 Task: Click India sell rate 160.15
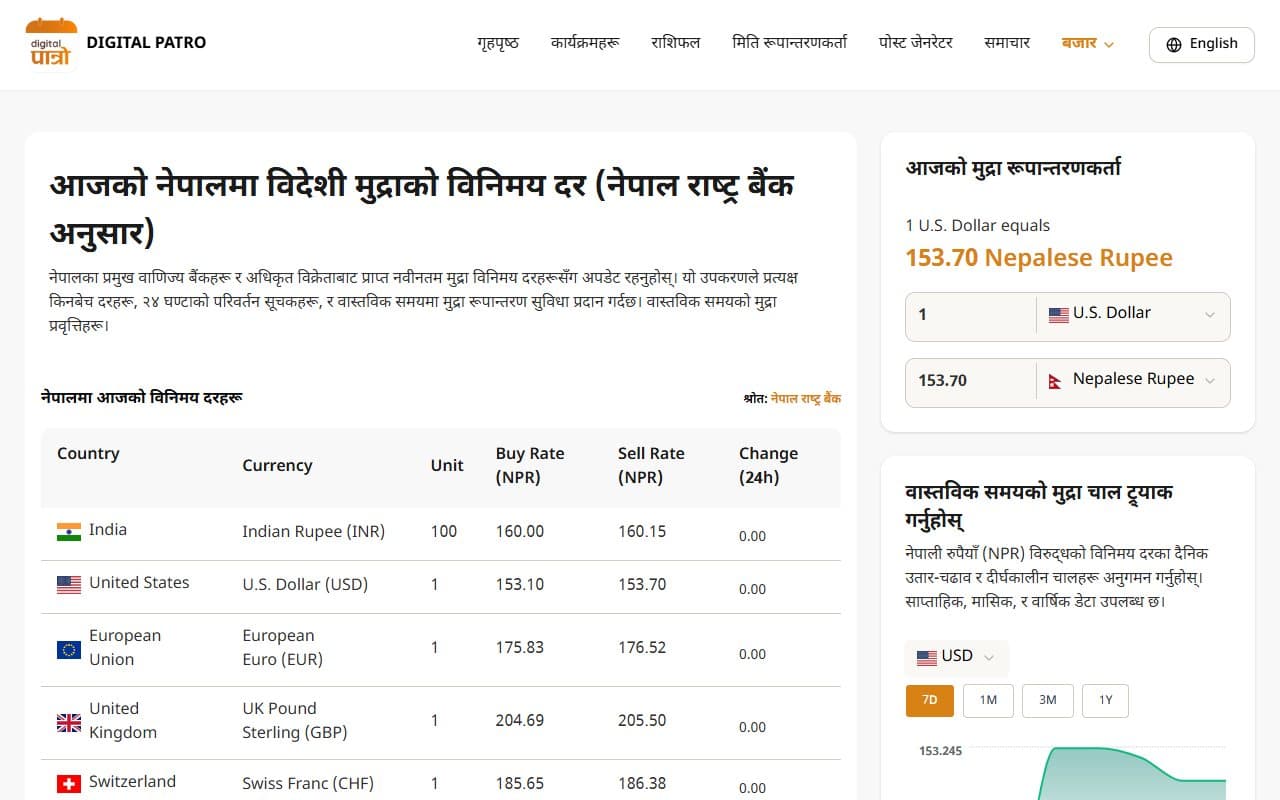(x=642, y=532)
